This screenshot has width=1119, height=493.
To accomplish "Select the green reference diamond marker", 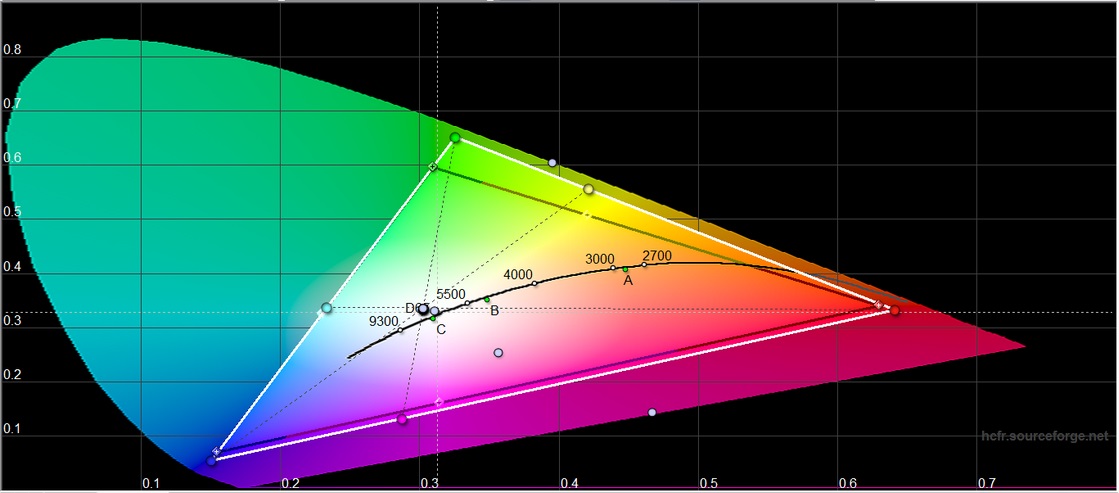I will tap(433, 167).
